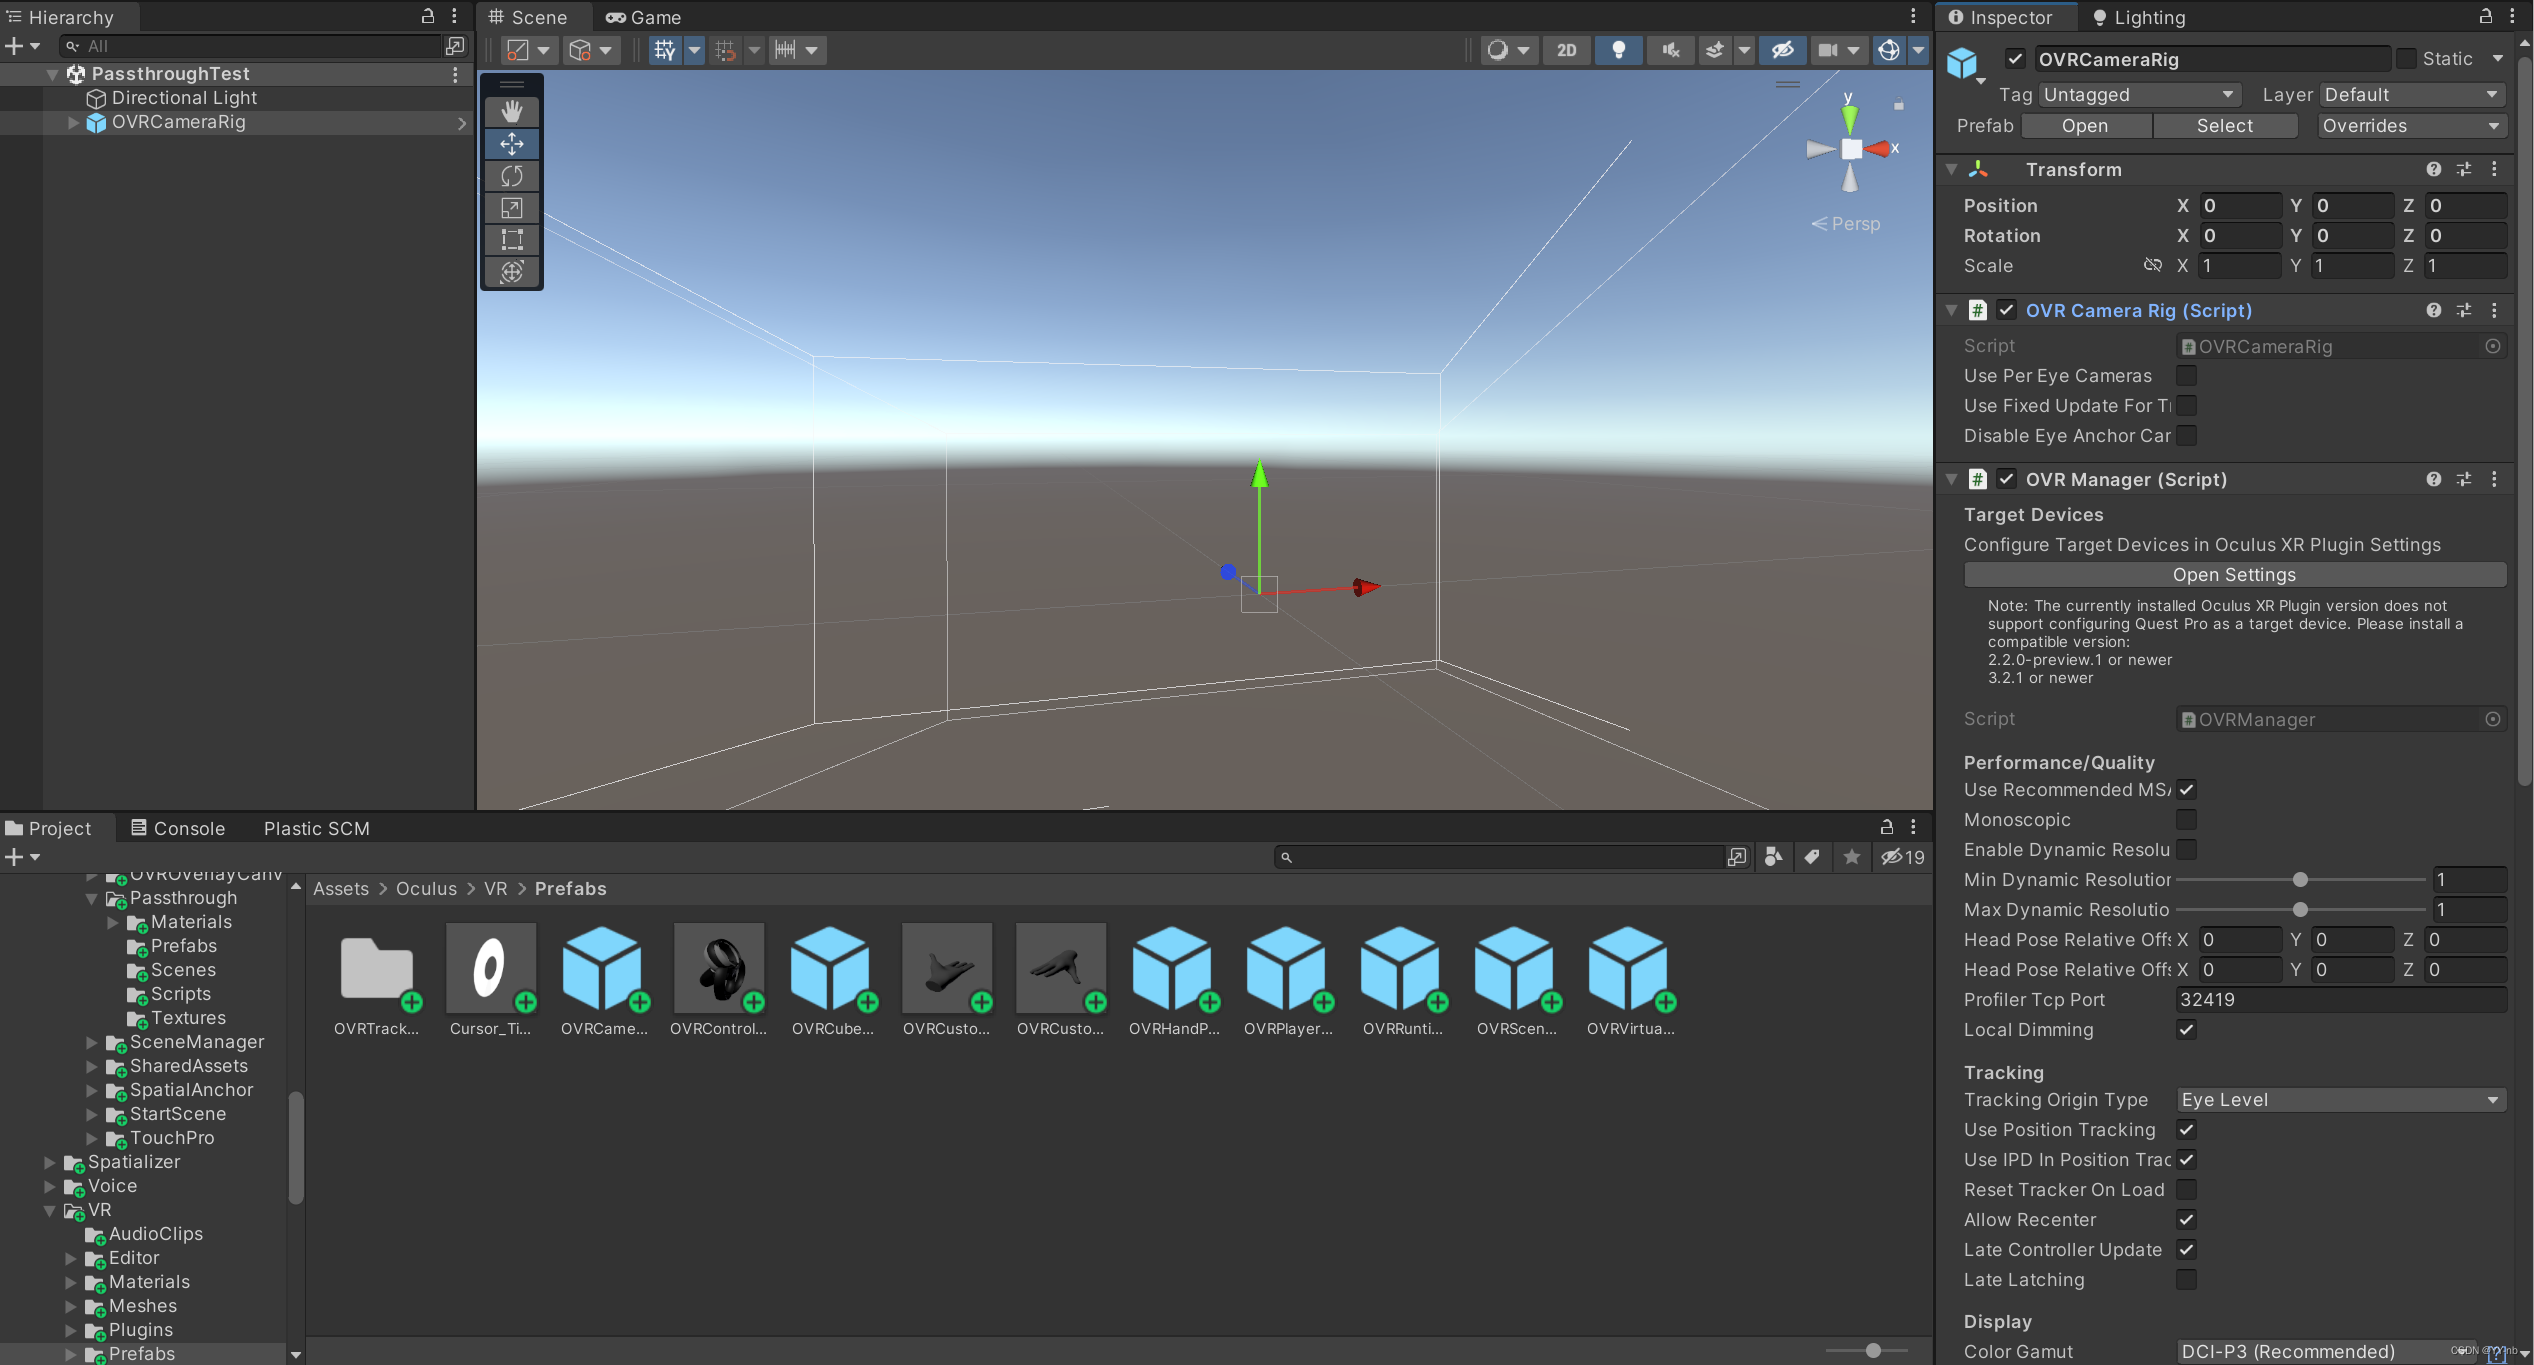Open the Plastic SCM tab
Screen dimensions: 2534x1365
click(x=316, y=828)
